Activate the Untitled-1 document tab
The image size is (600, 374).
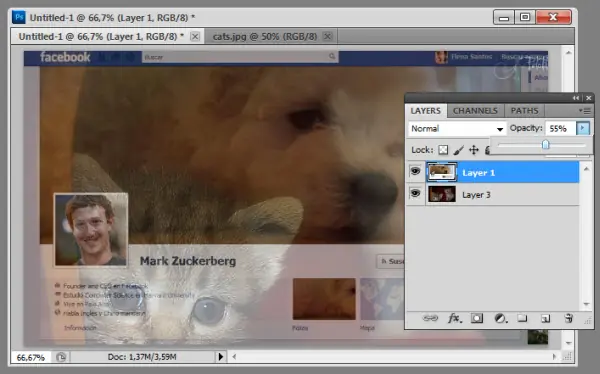coord(101,36)
